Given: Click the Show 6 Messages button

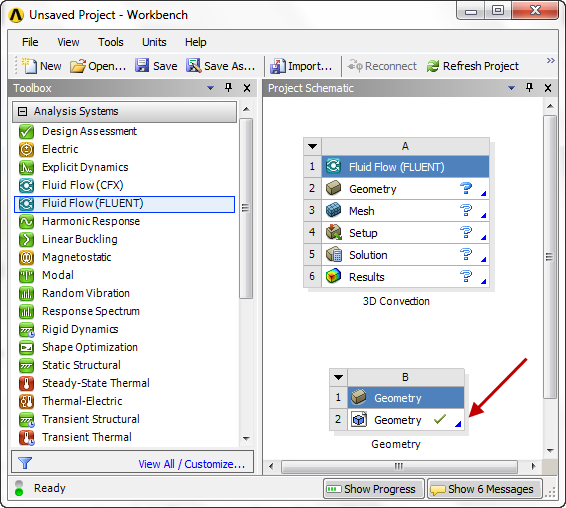Looking at the screenshot, I should coord(484,489).
